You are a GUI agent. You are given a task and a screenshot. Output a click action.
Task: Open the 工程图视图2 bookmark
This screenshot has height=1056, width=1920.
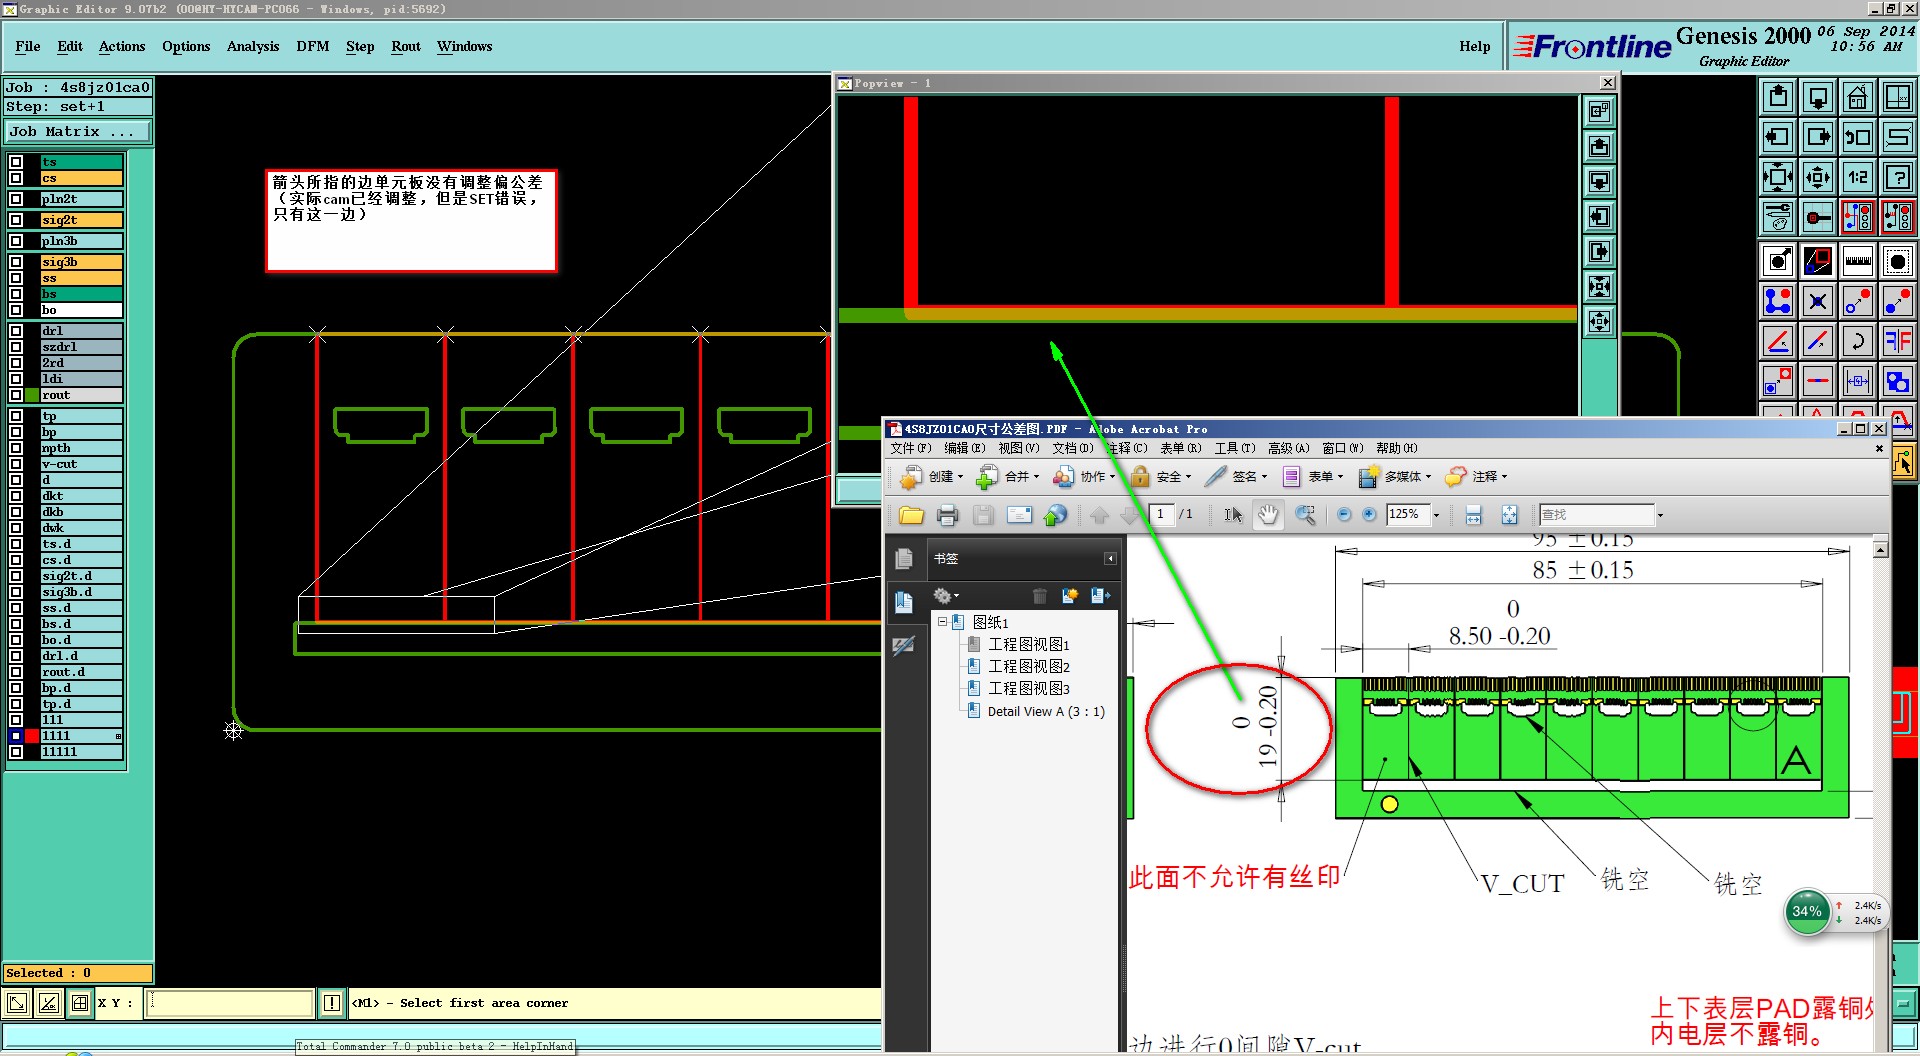(x=1029, y=666)
